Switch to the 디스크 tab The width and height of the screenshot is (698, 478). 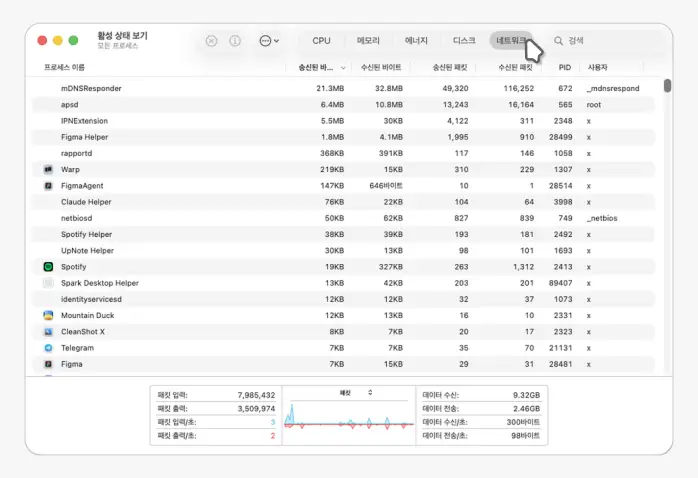click(464, 41)
